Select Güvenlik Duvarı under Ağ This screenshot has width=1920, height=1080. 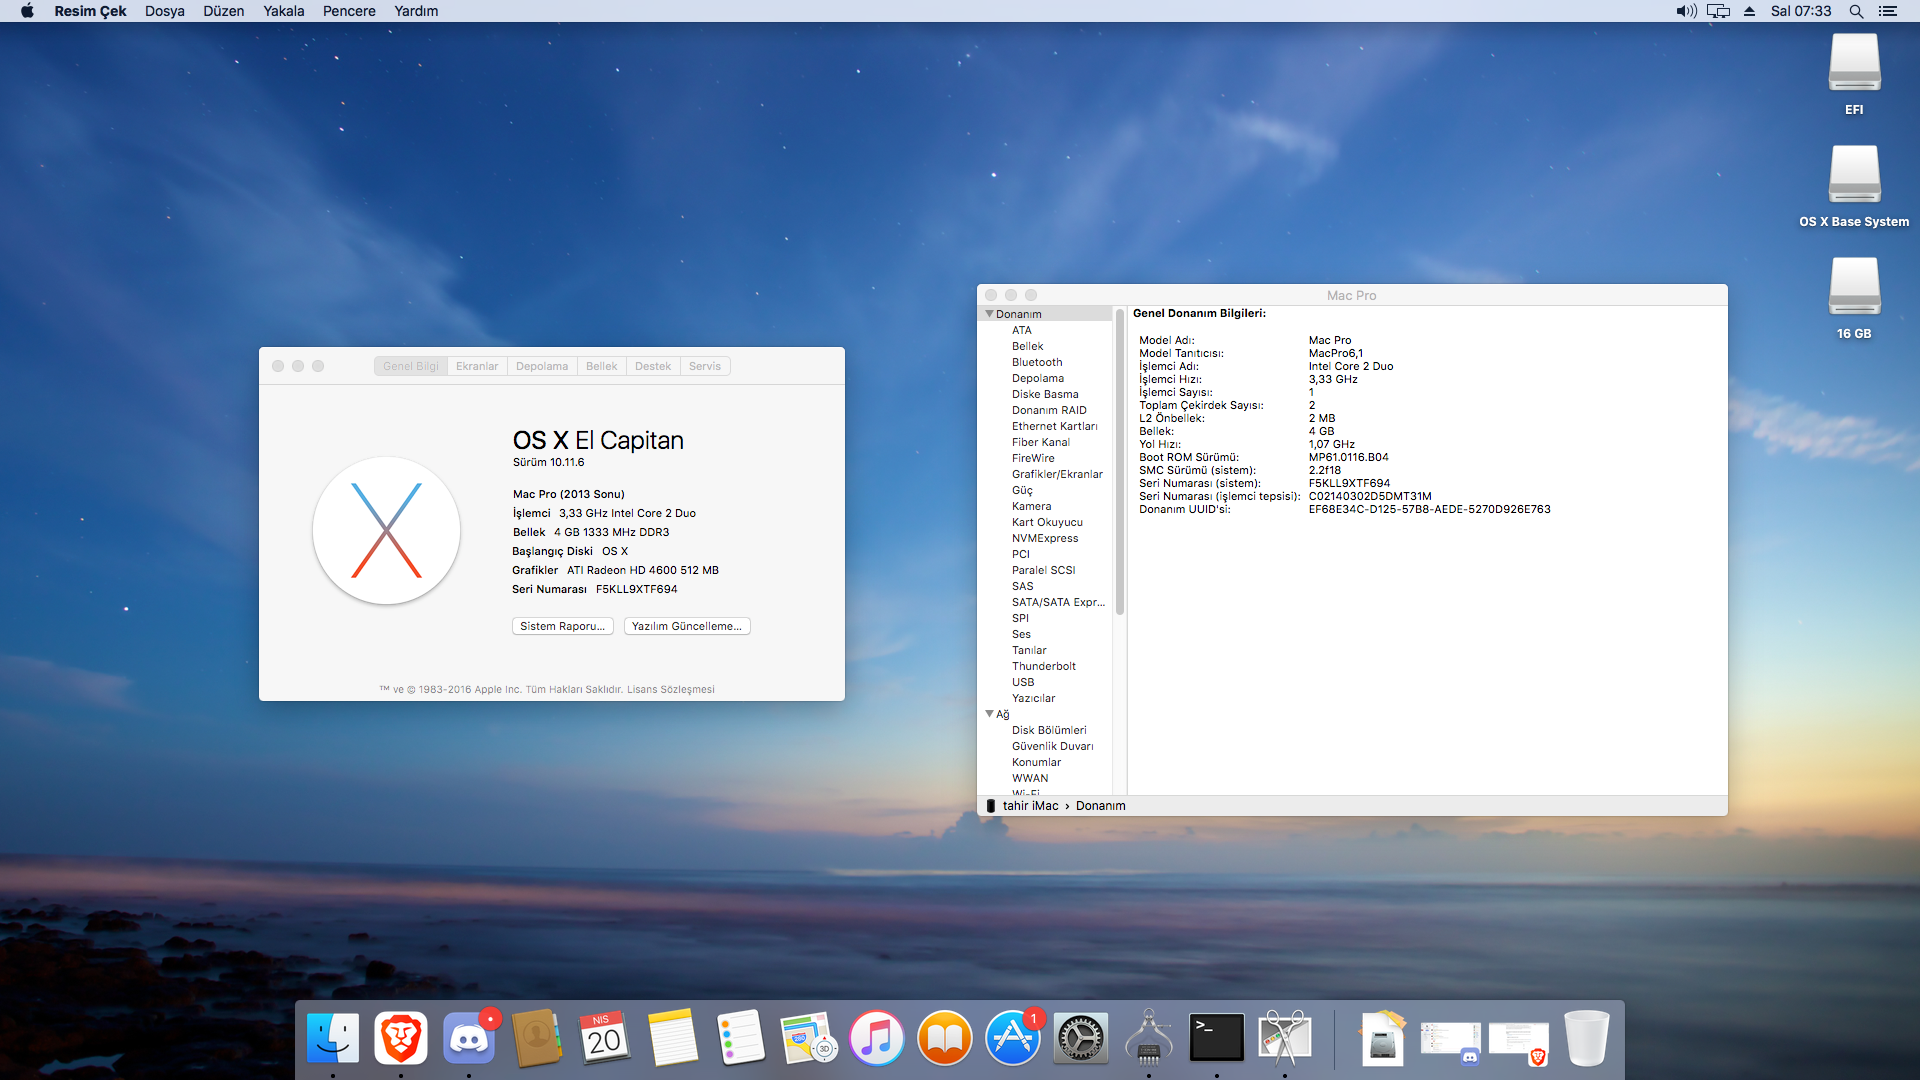point(1052,746)
